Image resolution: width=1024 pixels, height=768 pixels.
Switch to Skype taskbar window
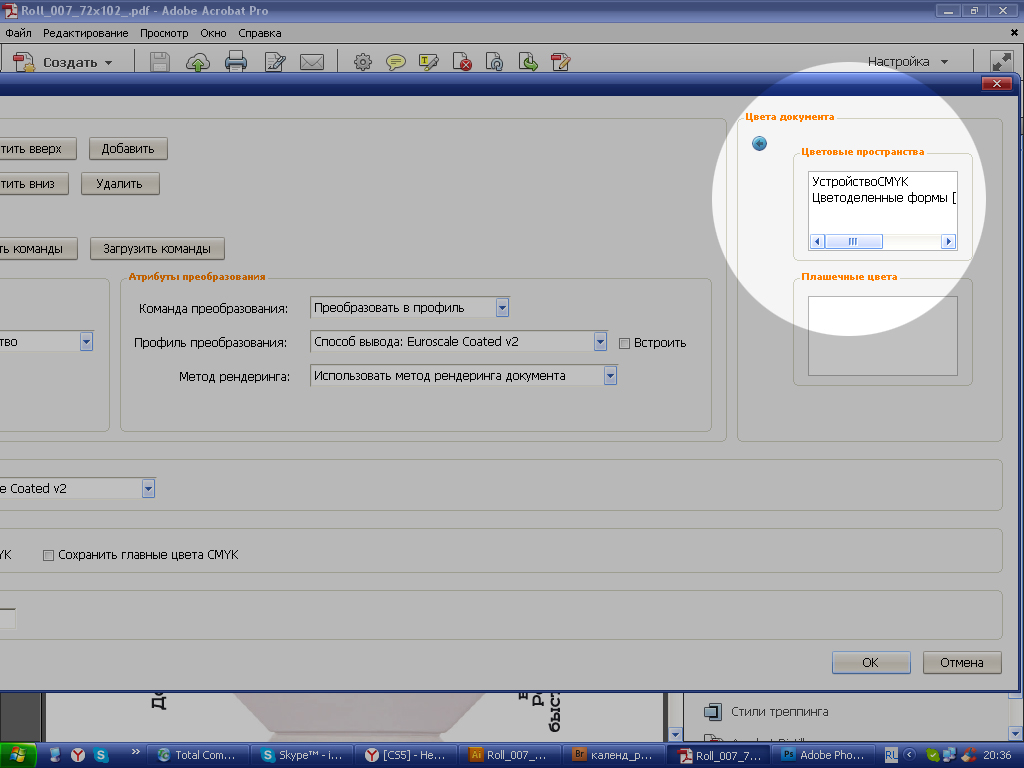(x=302, y=755)
